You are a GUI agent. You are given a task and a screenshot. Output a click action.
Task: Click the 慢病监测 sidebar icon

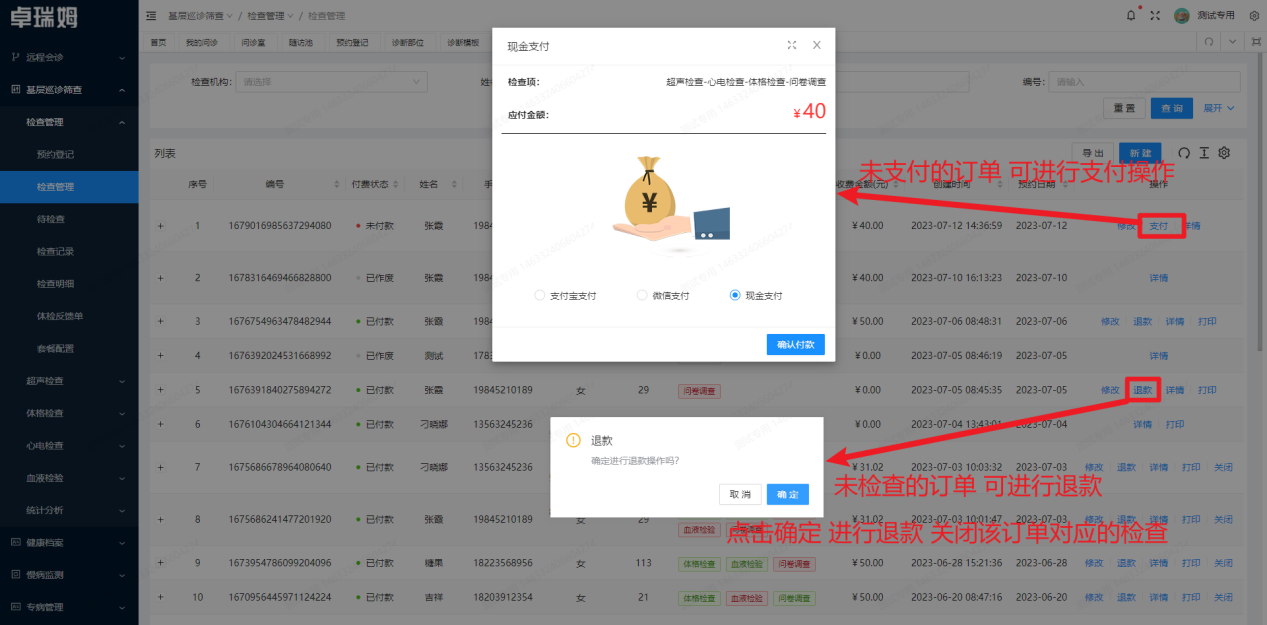(15, 574)
